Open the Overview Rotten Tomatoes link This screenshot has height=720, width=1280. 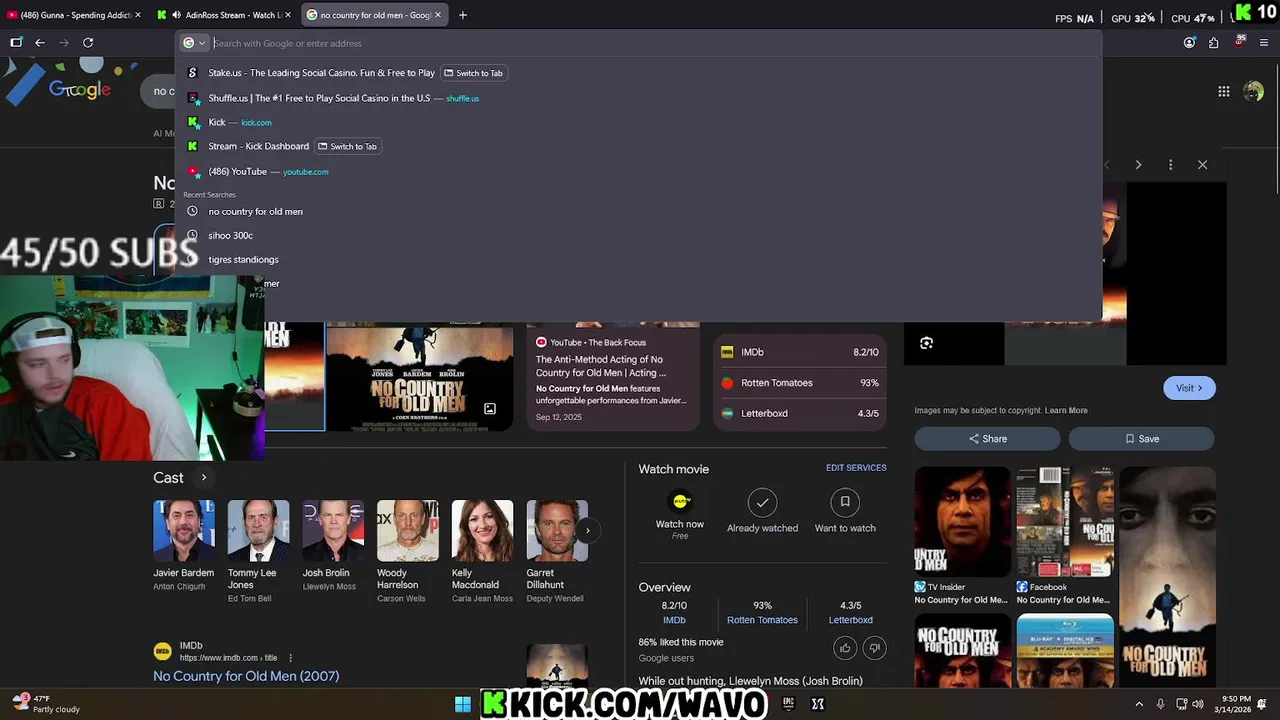[x=762, y=620]
